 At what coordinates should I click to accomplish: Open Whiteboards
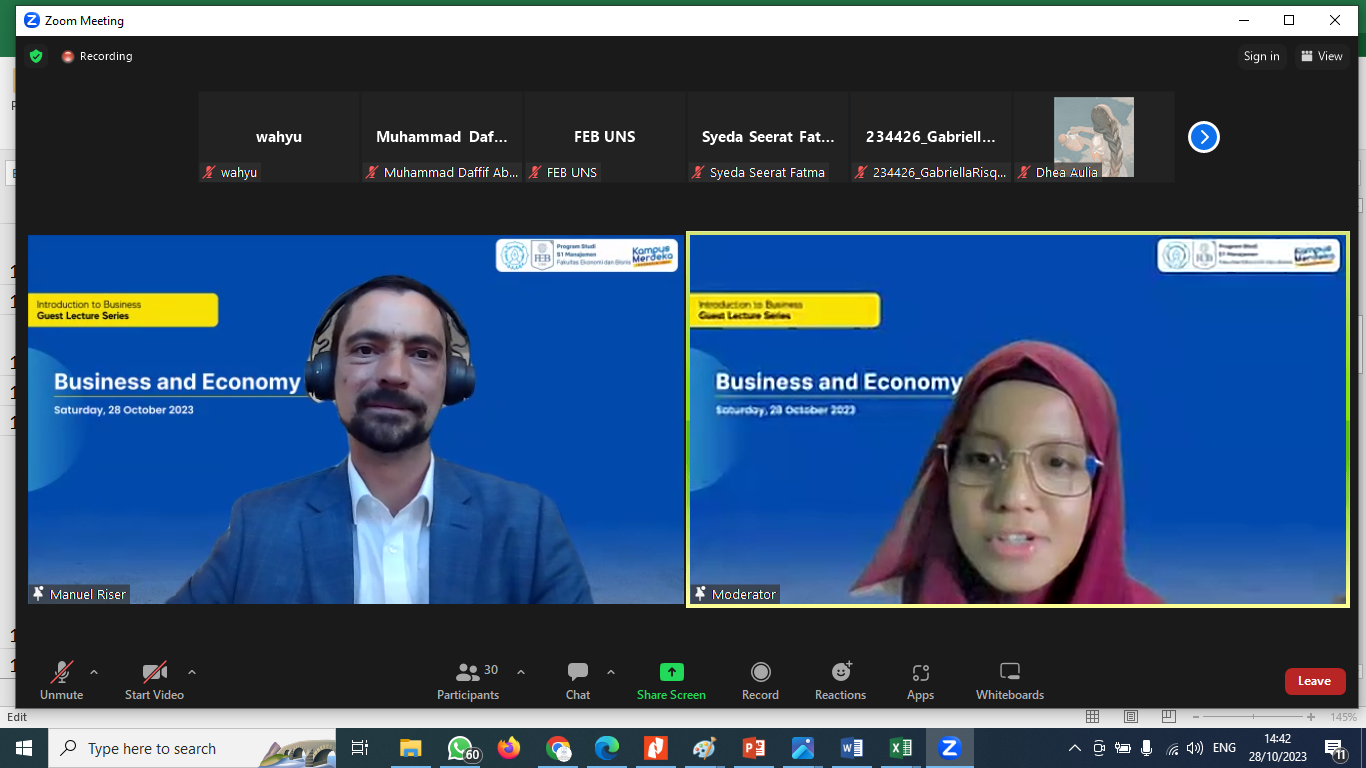[x=1010, y=682]
